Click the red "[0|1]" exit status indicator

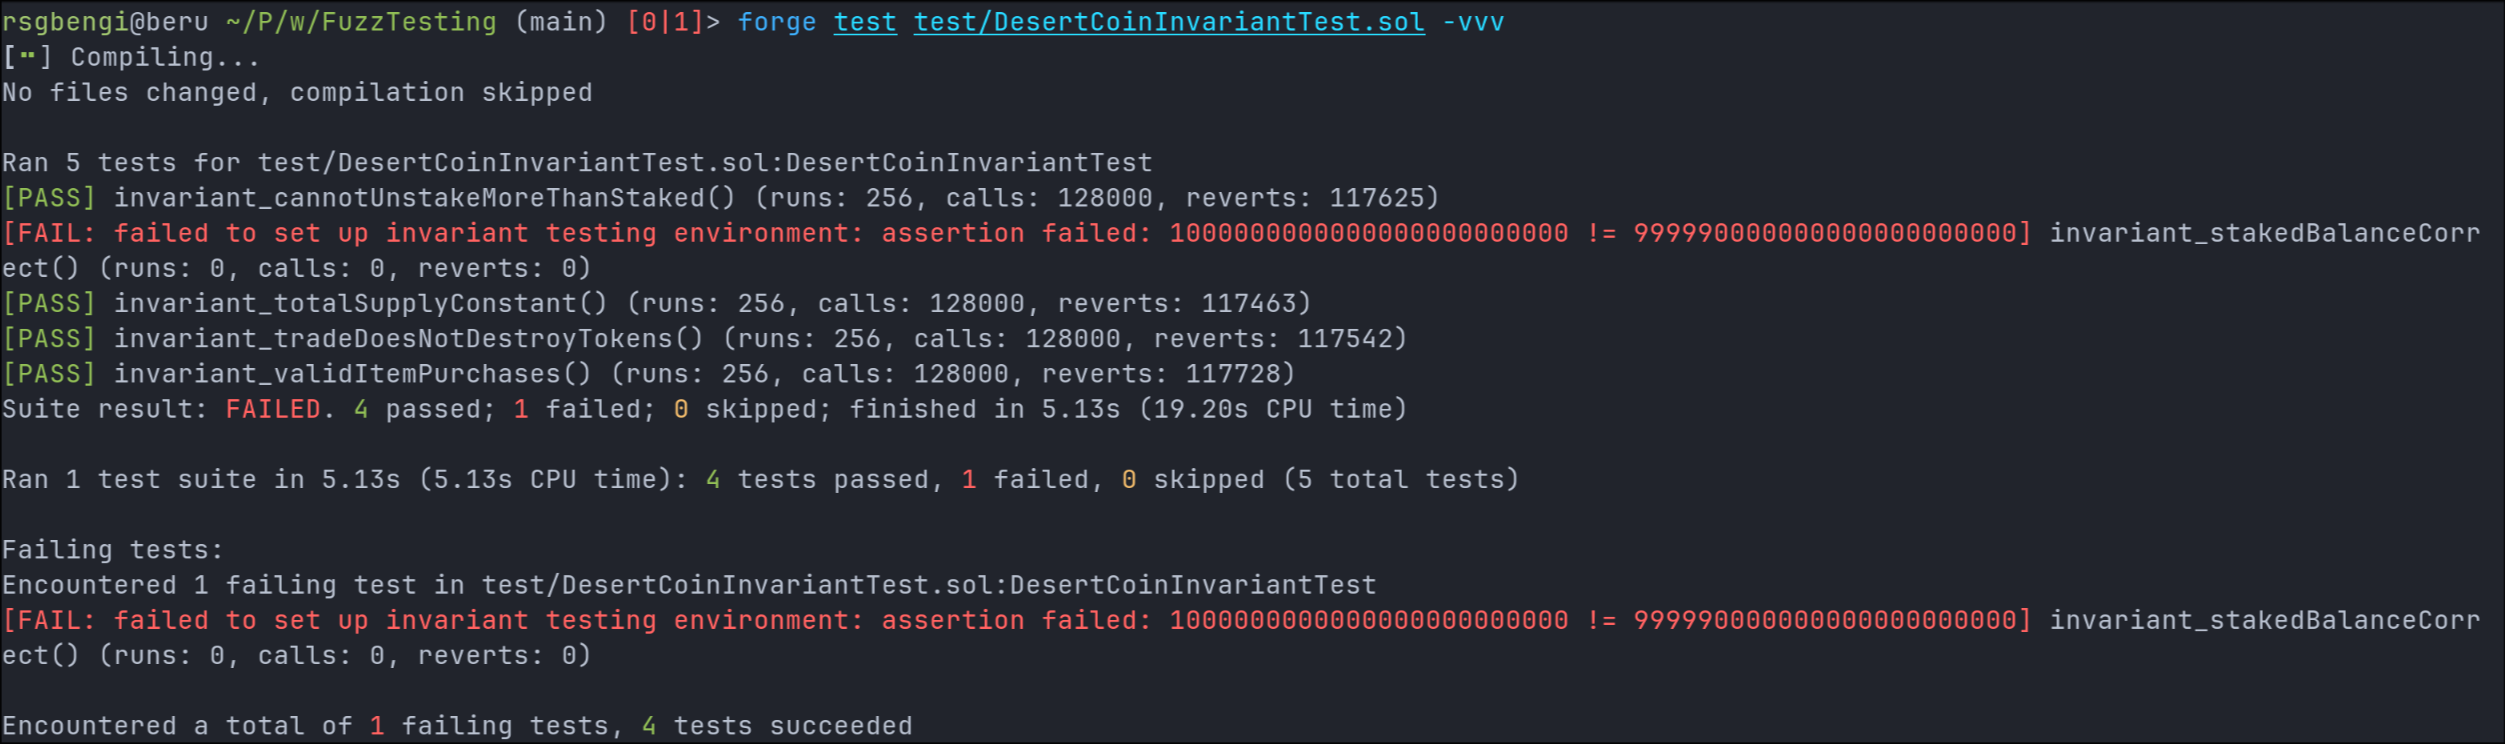click(665, 22)
